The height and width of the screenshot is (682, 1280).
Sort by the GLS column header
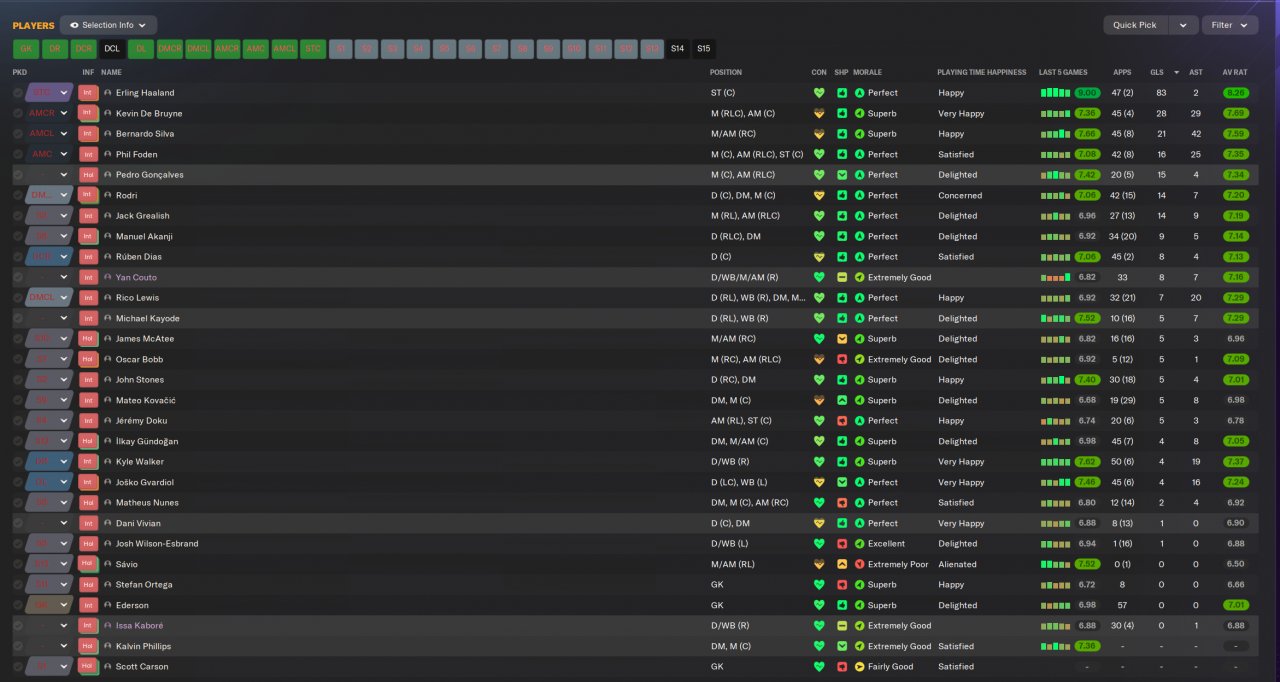point(1157,72)
